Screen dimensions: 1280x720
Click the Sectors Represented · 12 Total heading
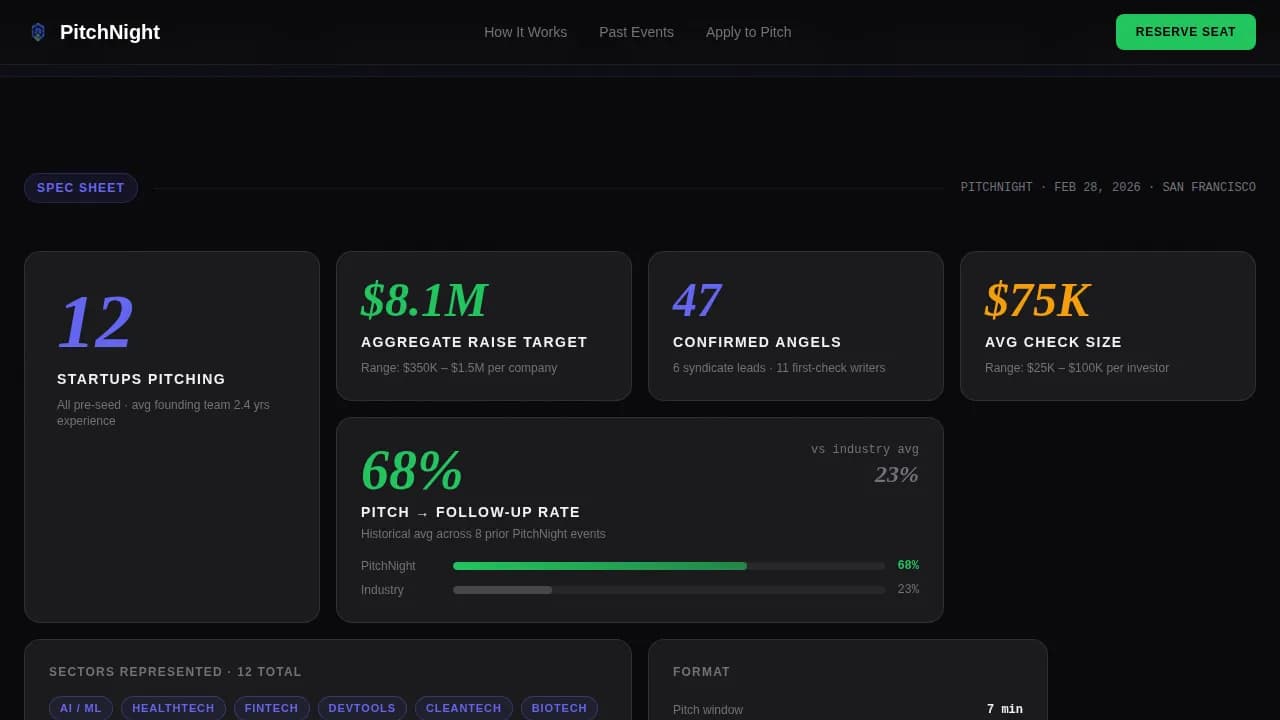175,672
